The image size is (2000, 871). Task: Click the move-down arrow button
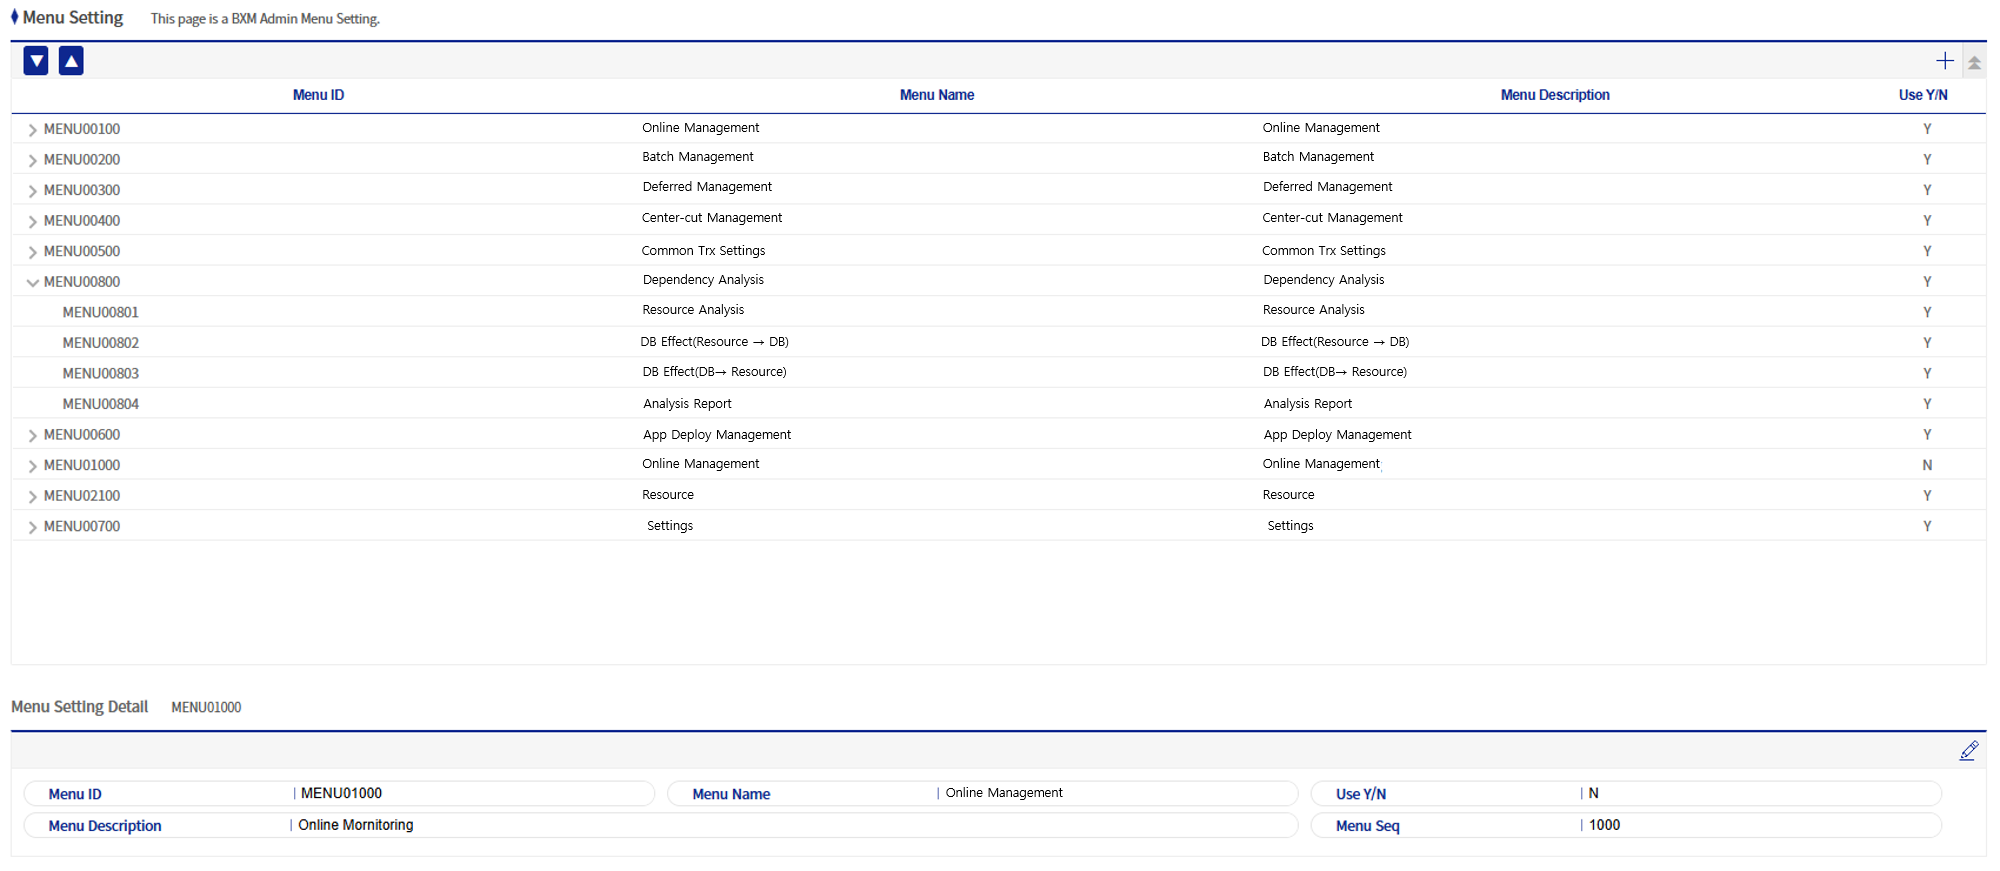pyautogui.click(x=36, y=61)
